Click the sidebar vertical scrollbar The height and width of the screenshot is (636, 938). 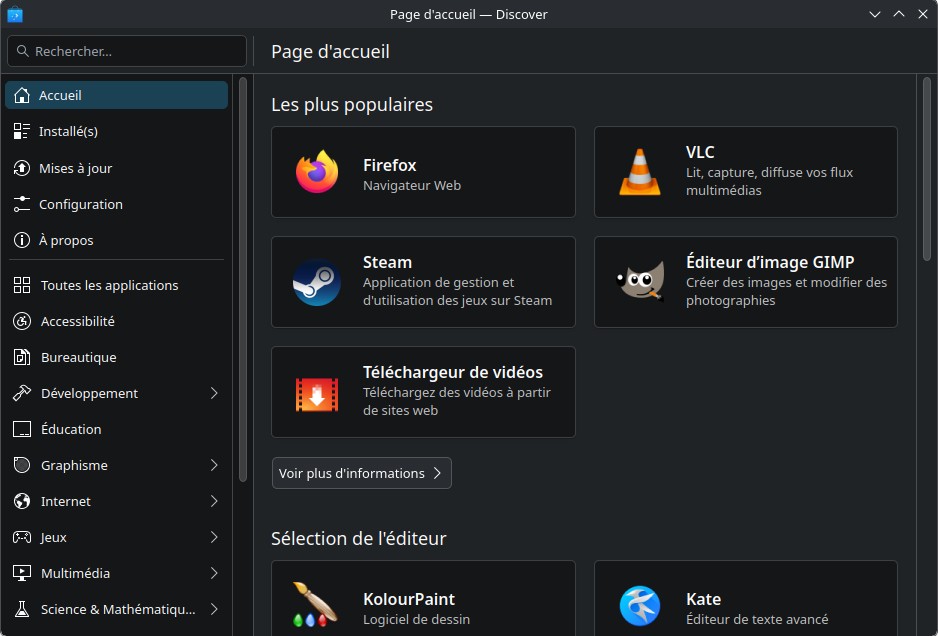(242, 279)
